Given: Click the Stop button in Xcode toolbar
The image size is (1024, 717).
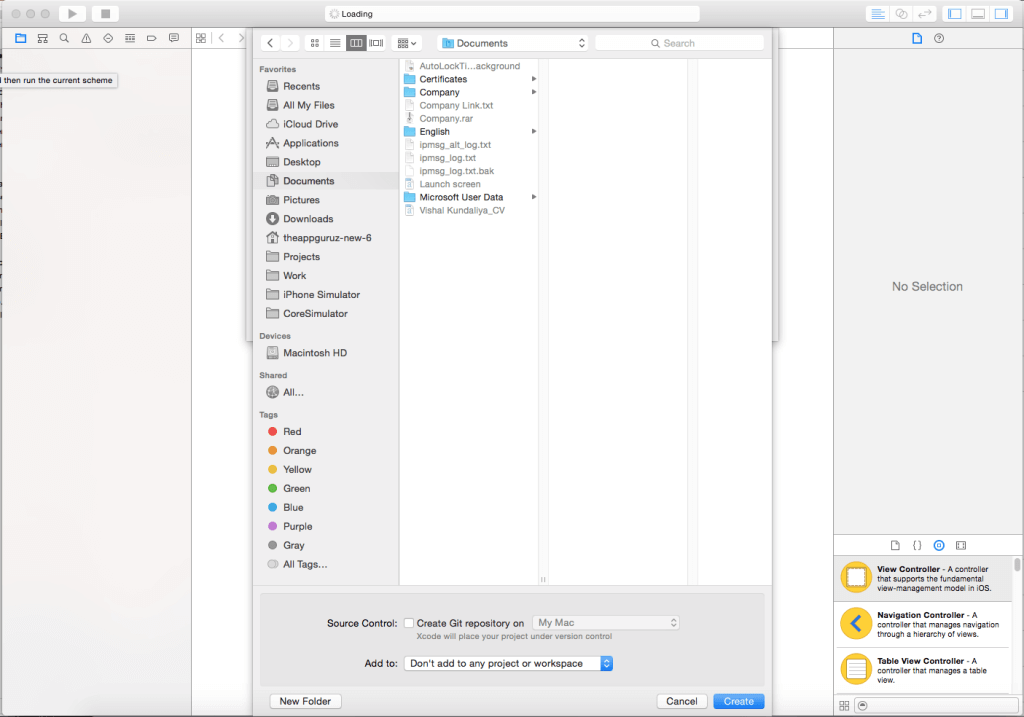Looking at the screenshot, I should (104, 14).
